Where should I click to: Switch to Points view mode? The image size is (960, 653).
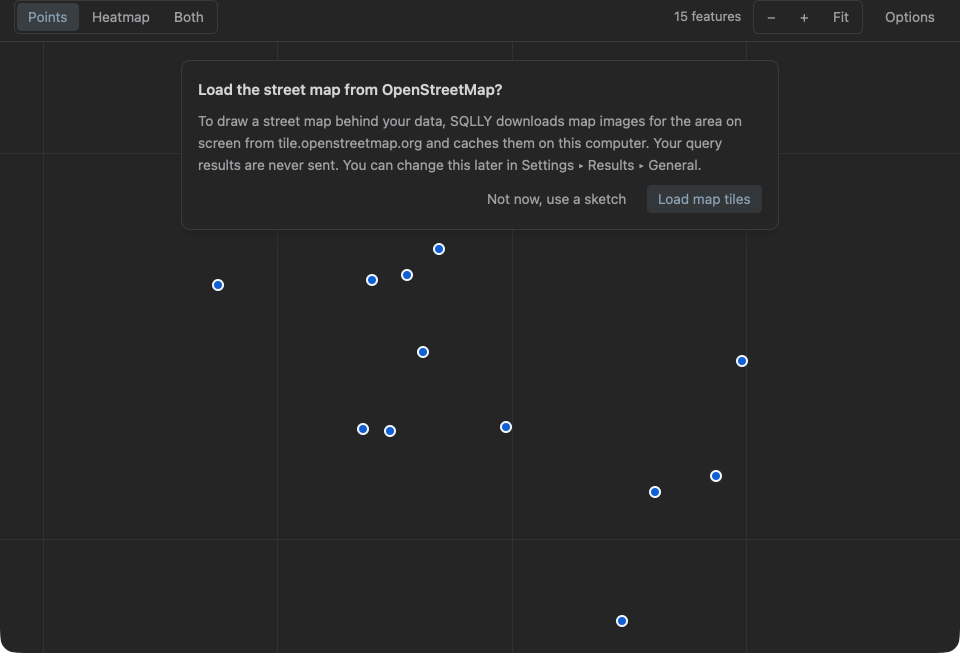coord(48,17)
